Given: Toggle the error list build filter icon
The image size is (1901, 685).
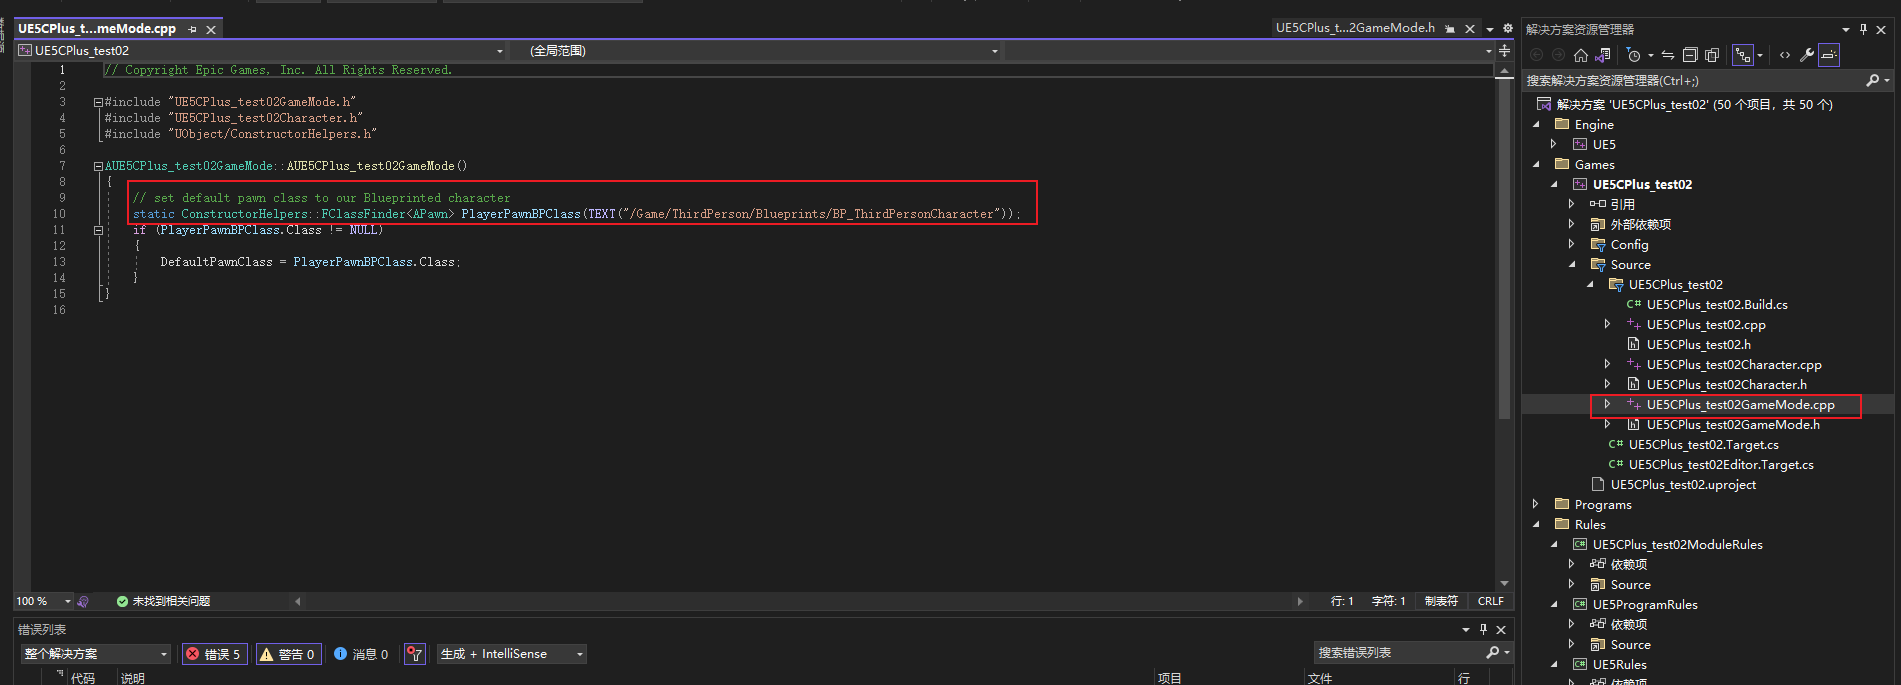Looking at the screenshot, I should 415,654.
